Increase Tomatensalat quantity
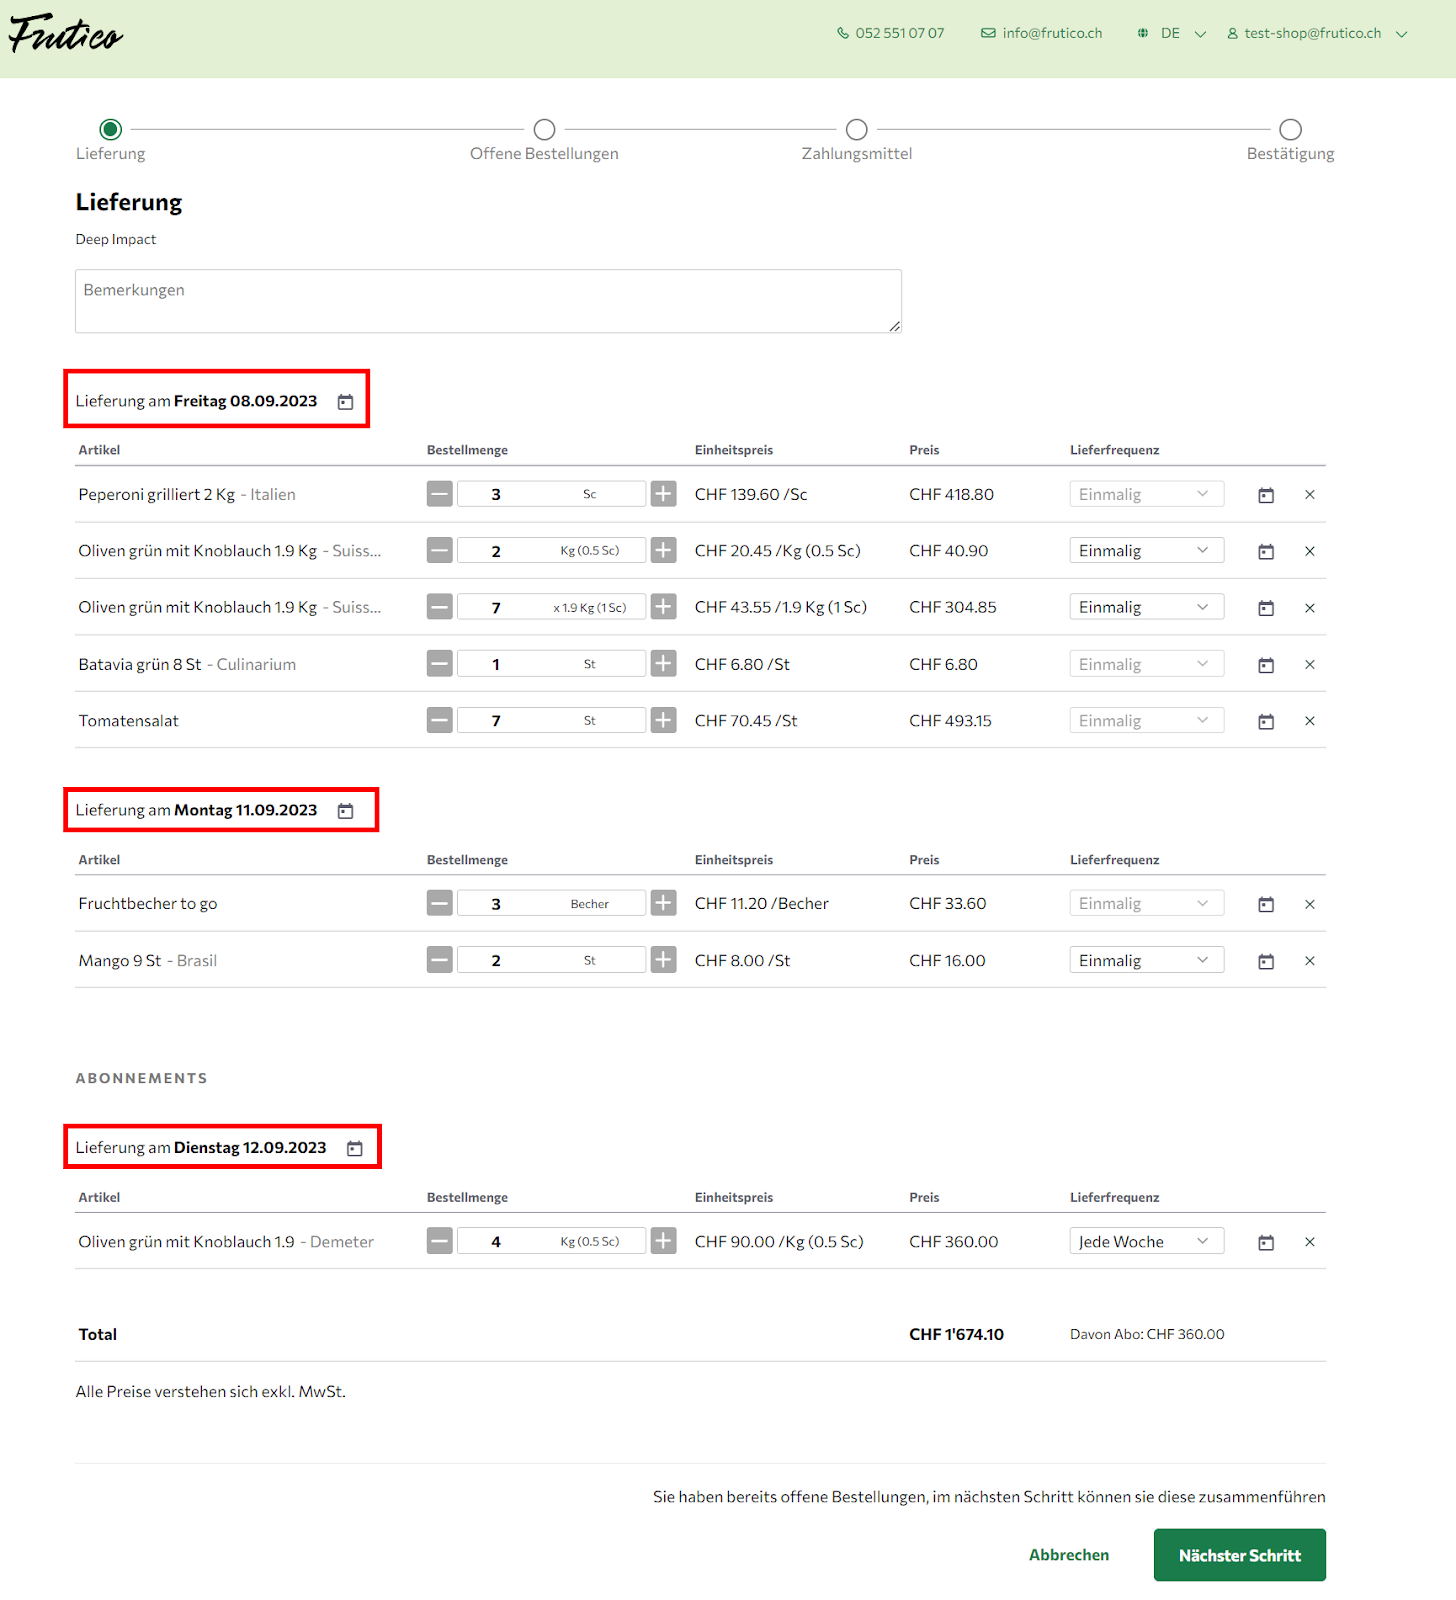This screenshot has height=1600, width=1456. tap(663, 720)
